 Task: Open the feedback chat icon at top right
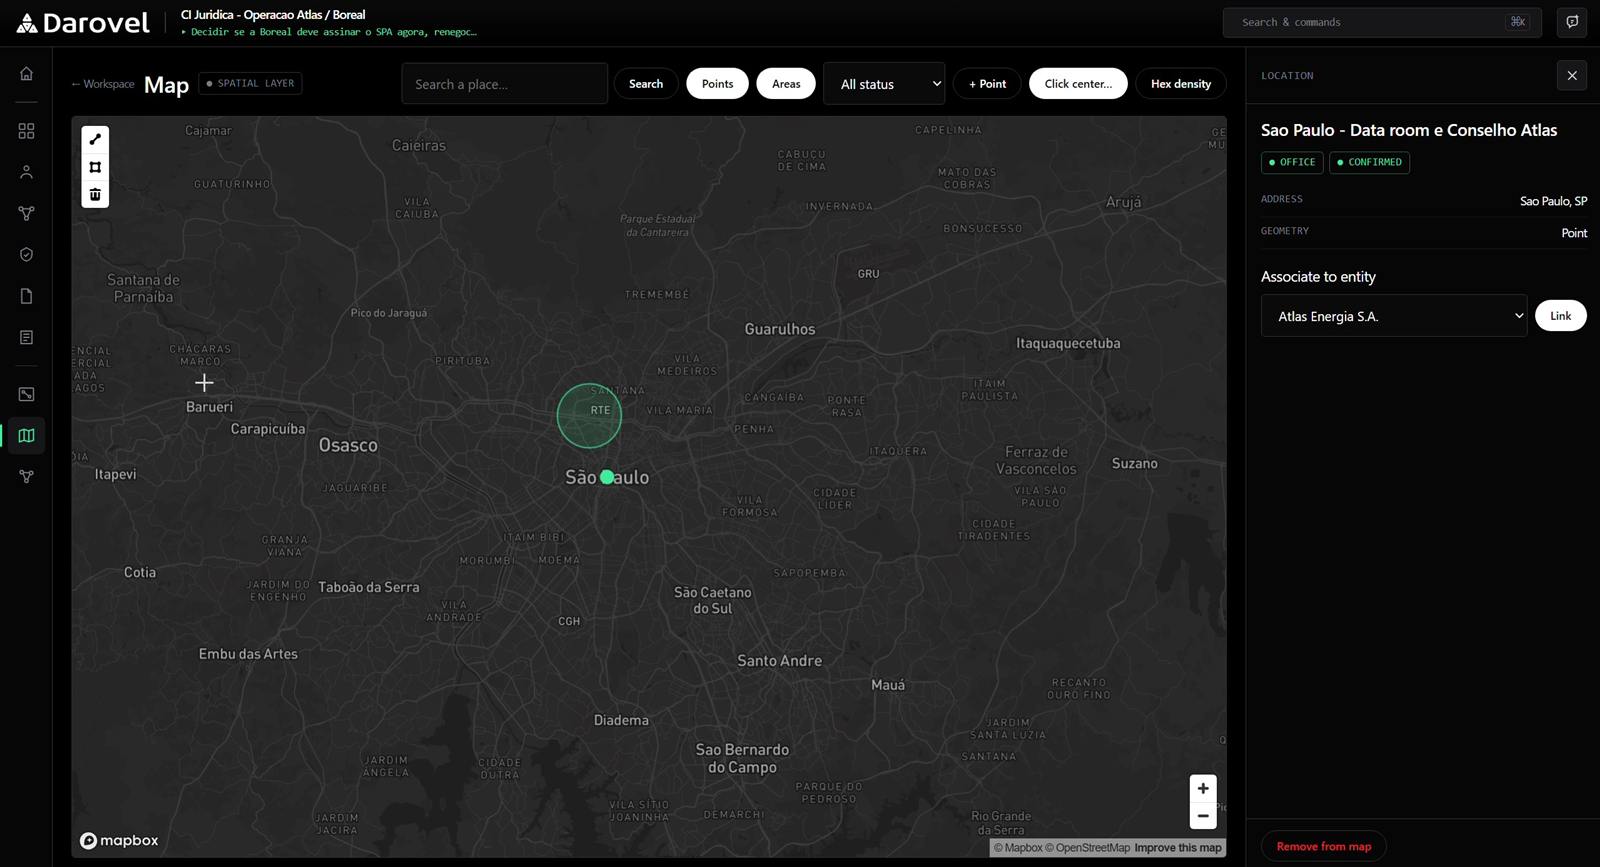tap(1572, 22)
